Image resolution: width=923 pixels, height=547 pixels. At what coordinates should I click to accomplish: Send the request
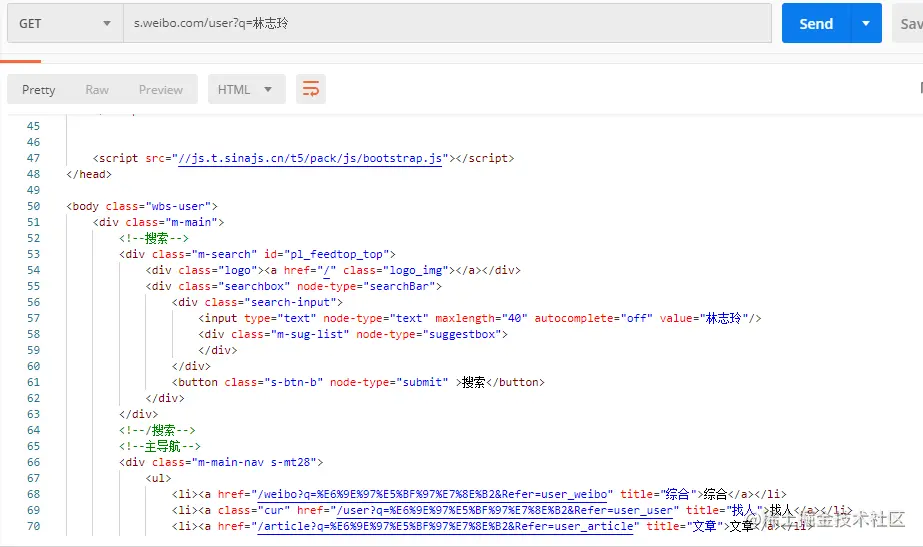816,24
